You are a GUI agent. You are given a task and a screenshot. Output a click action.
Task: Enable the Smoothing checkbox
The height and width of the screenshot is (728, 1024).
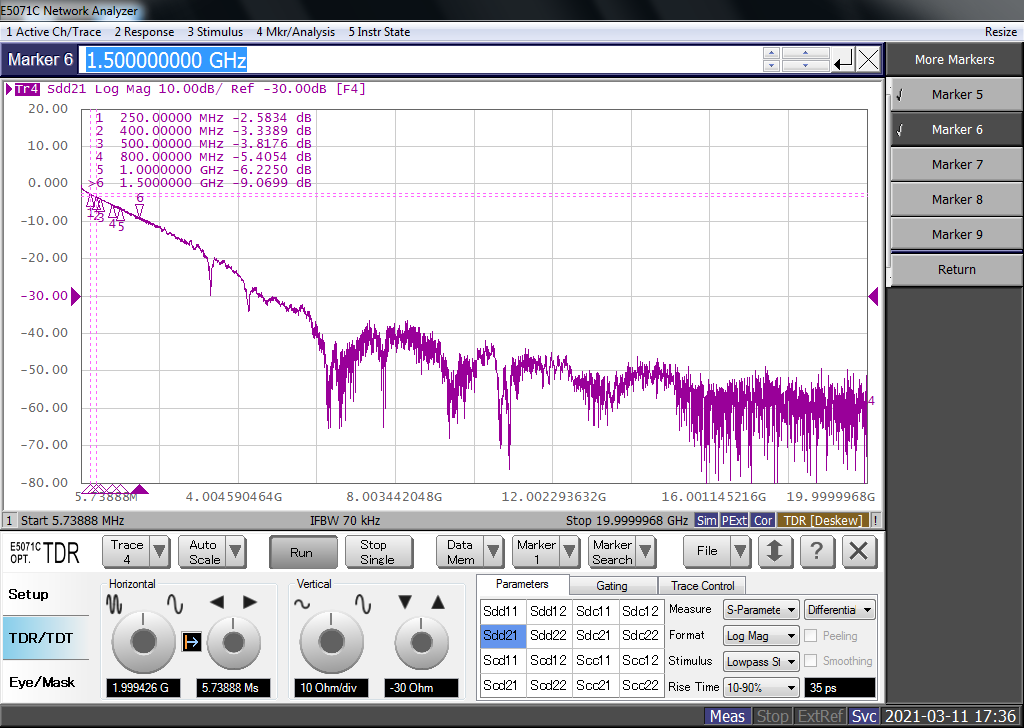[811, 661]
